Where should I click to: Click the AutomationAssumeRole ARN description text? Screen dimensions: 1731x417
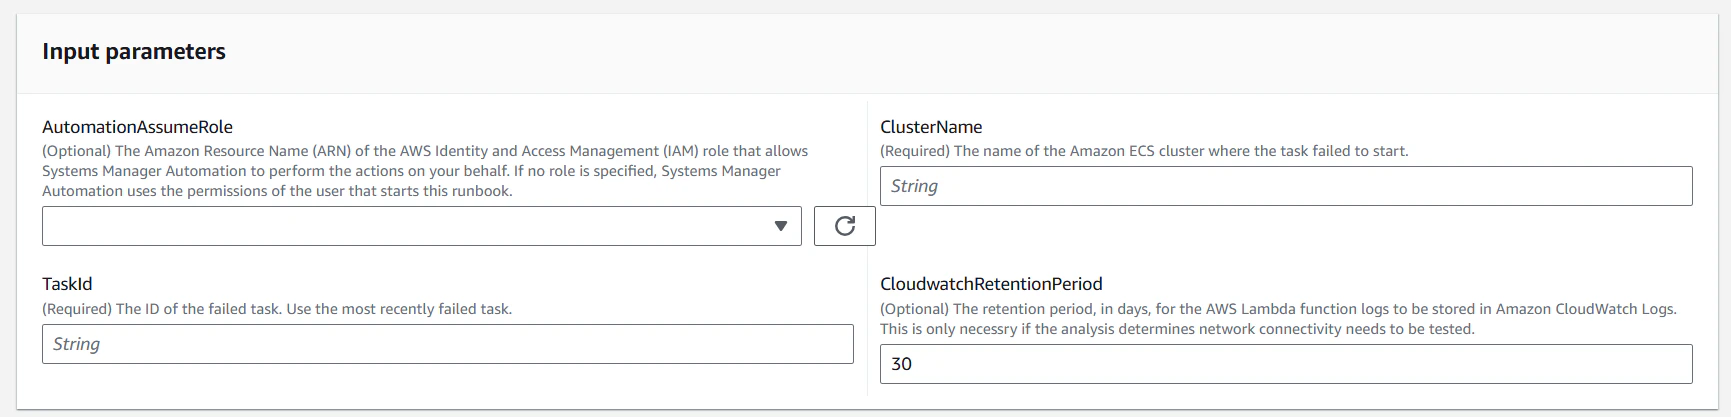425,171
